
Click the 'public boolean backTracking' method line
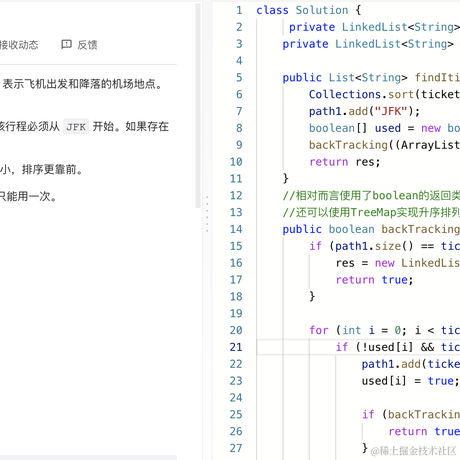coord(371,229)
